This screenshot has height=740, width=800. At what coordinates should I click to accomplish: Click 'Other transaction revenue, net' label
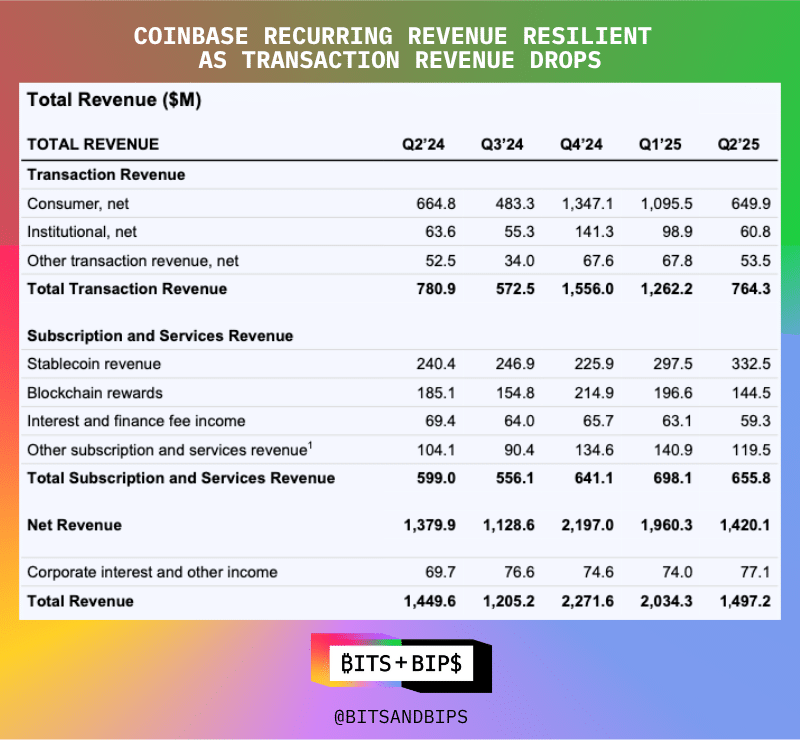(x=133, y=261)
